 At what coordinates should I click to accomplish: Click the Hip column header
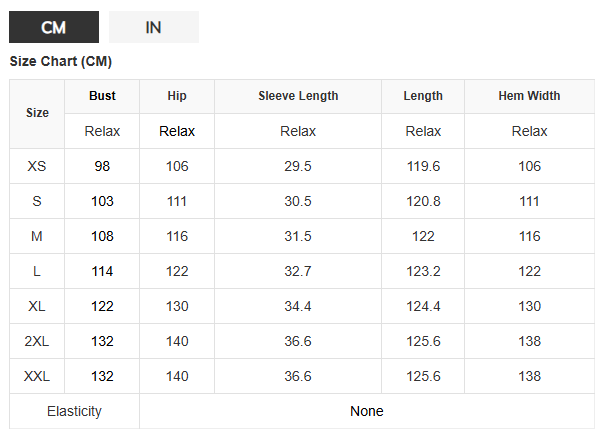tap(177, 96)
